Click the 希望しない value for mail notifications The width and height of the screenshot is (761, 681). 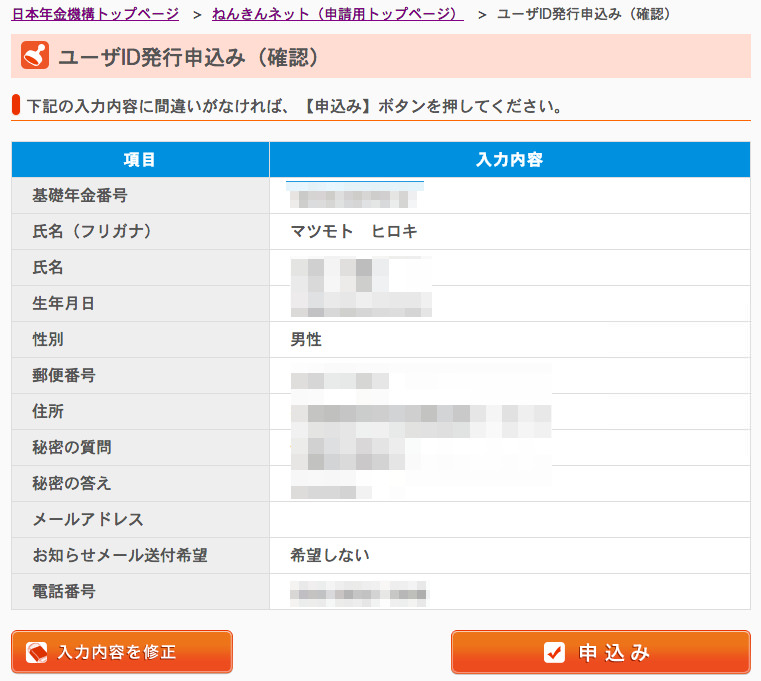(322, 556)
